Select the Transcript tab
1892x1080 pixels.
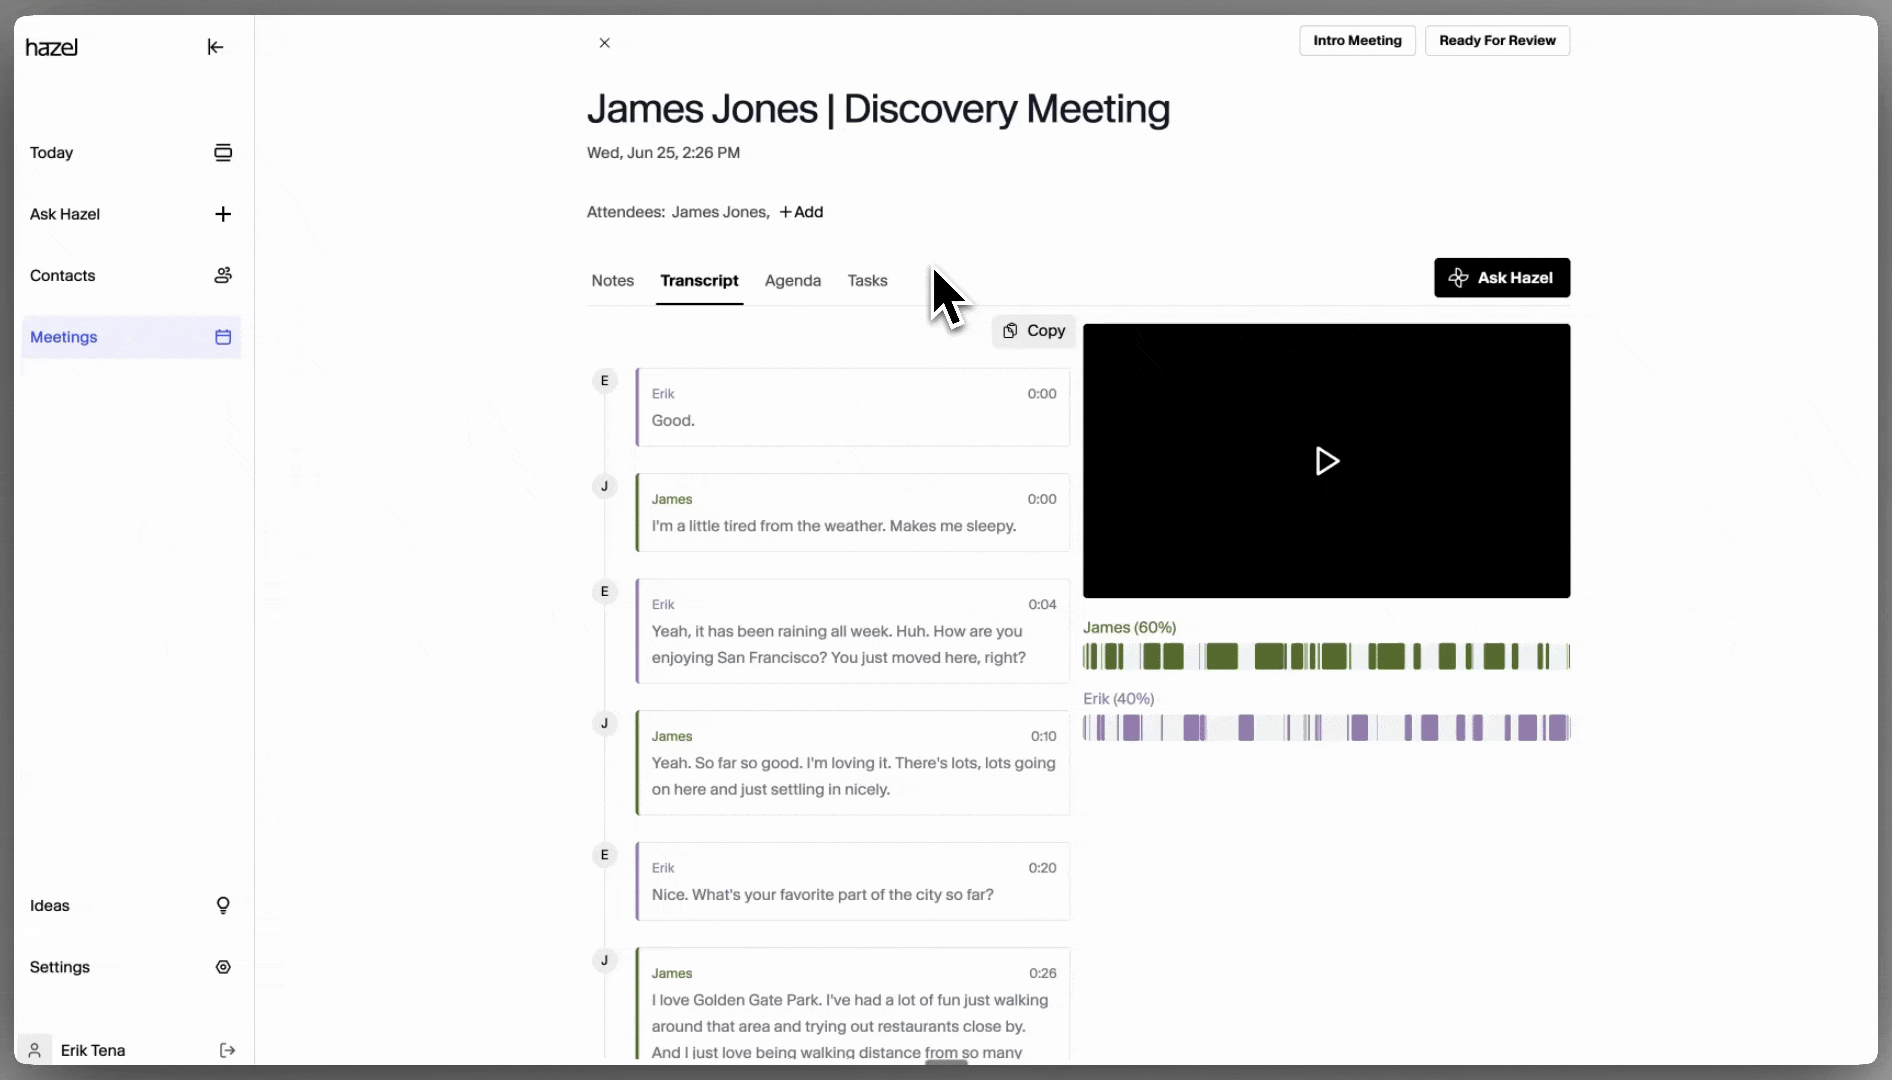tap(699, 281)
